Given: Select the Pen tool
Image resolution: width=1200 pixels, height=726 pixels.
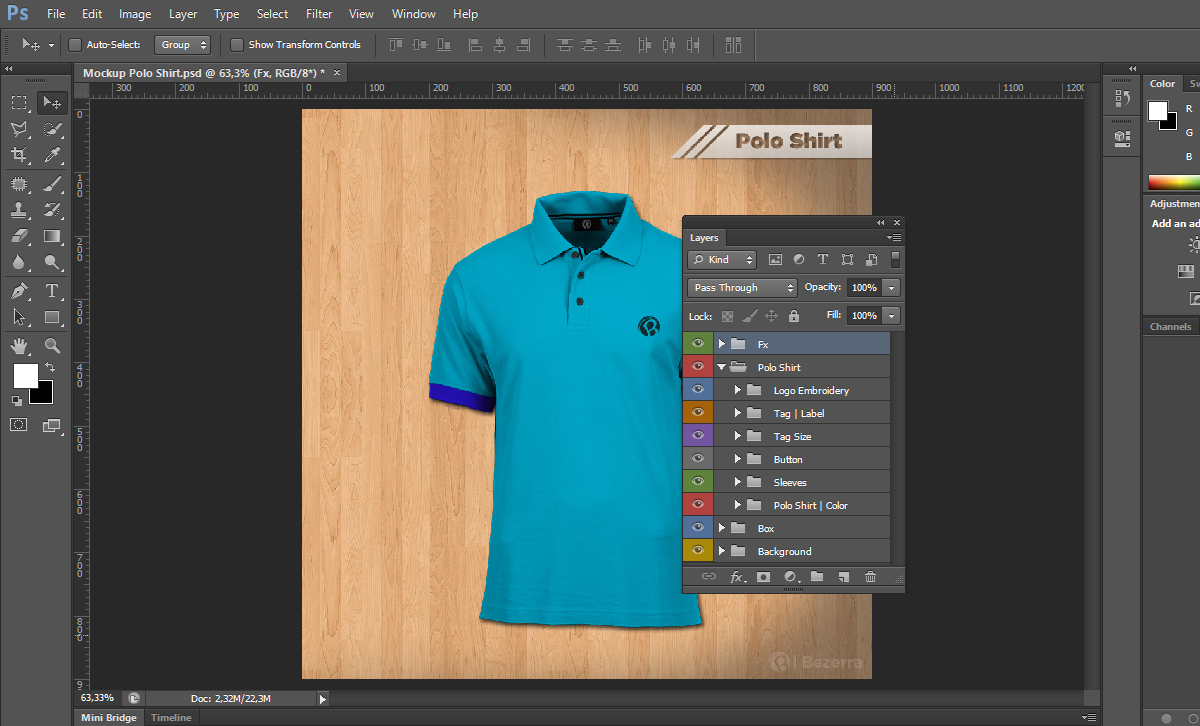Looking at the screenshot, I should pos(19,291).
